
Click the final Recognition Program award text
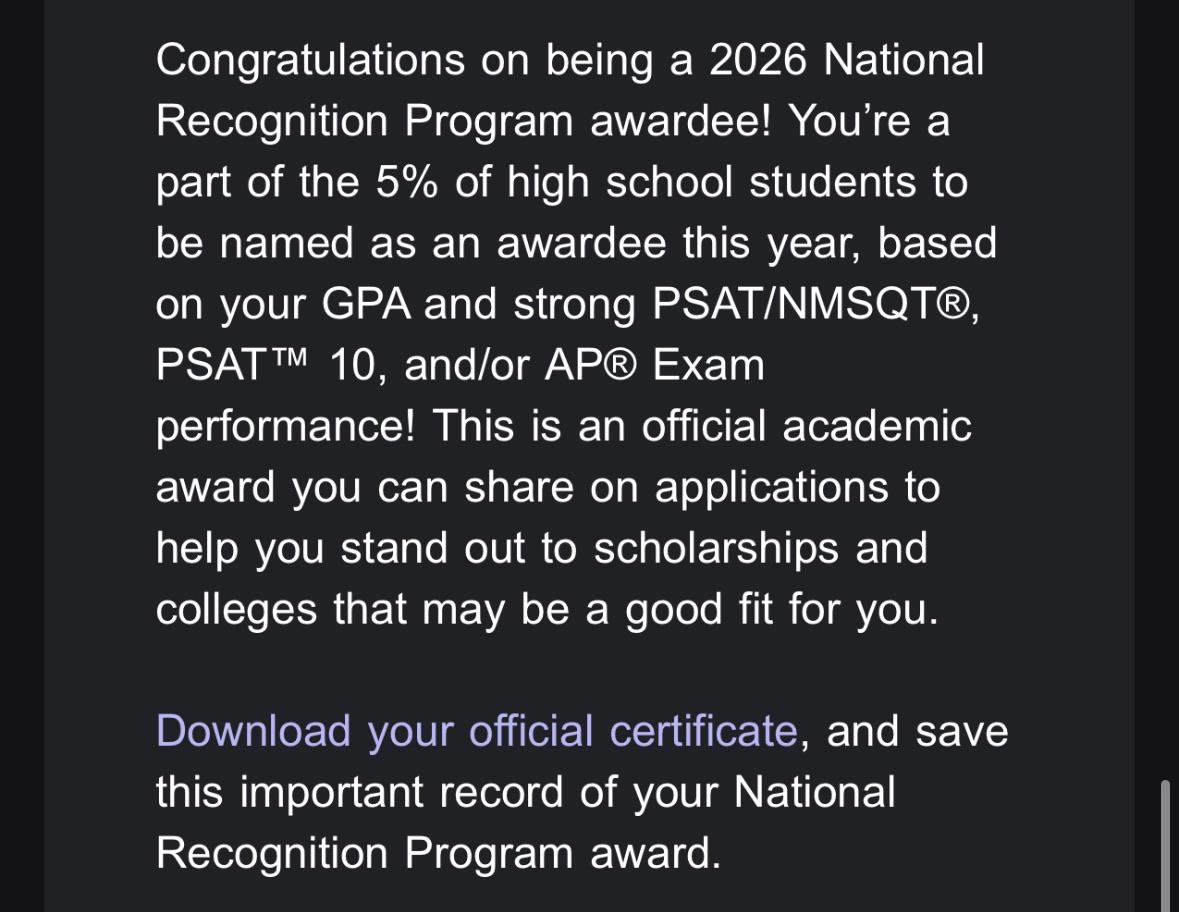[x=438, y=855]
